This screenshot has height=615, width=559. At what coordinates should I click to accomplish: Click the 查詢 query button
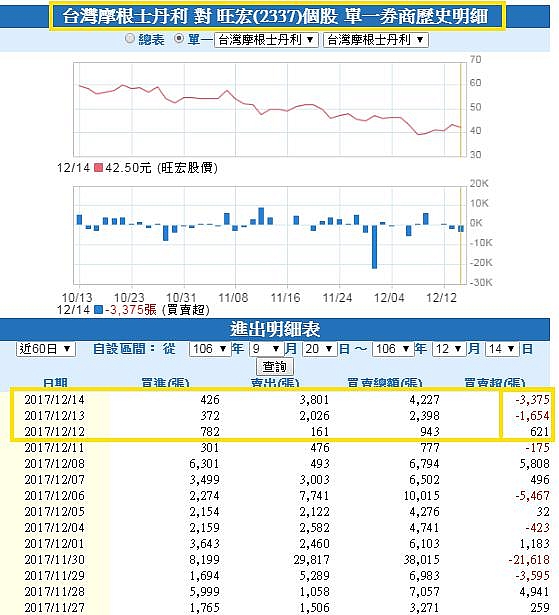point(275,367)
